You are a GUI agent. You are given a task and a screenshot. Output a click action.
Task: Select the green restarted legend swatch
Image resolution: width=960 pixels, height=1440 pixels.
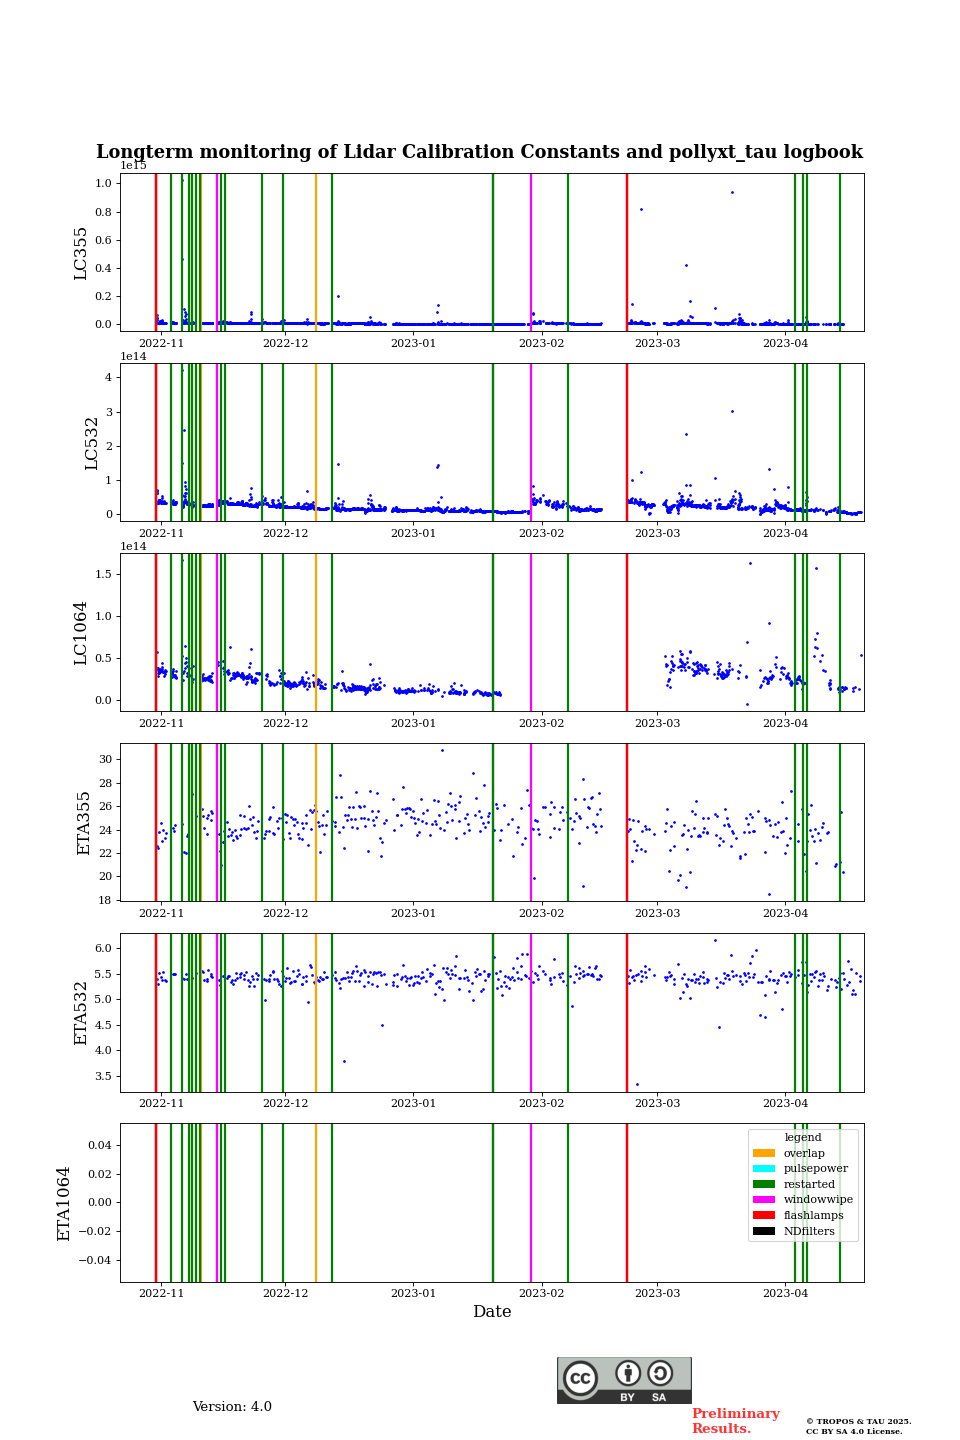pos(764,1184)
